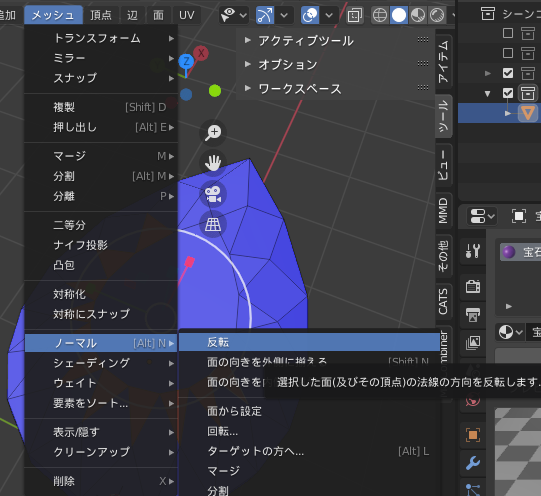Image resolution: width=541 pixels, height=496 pixels.
Task: Open the editor type dropdown in properties
Action: (x=482, y=216)
